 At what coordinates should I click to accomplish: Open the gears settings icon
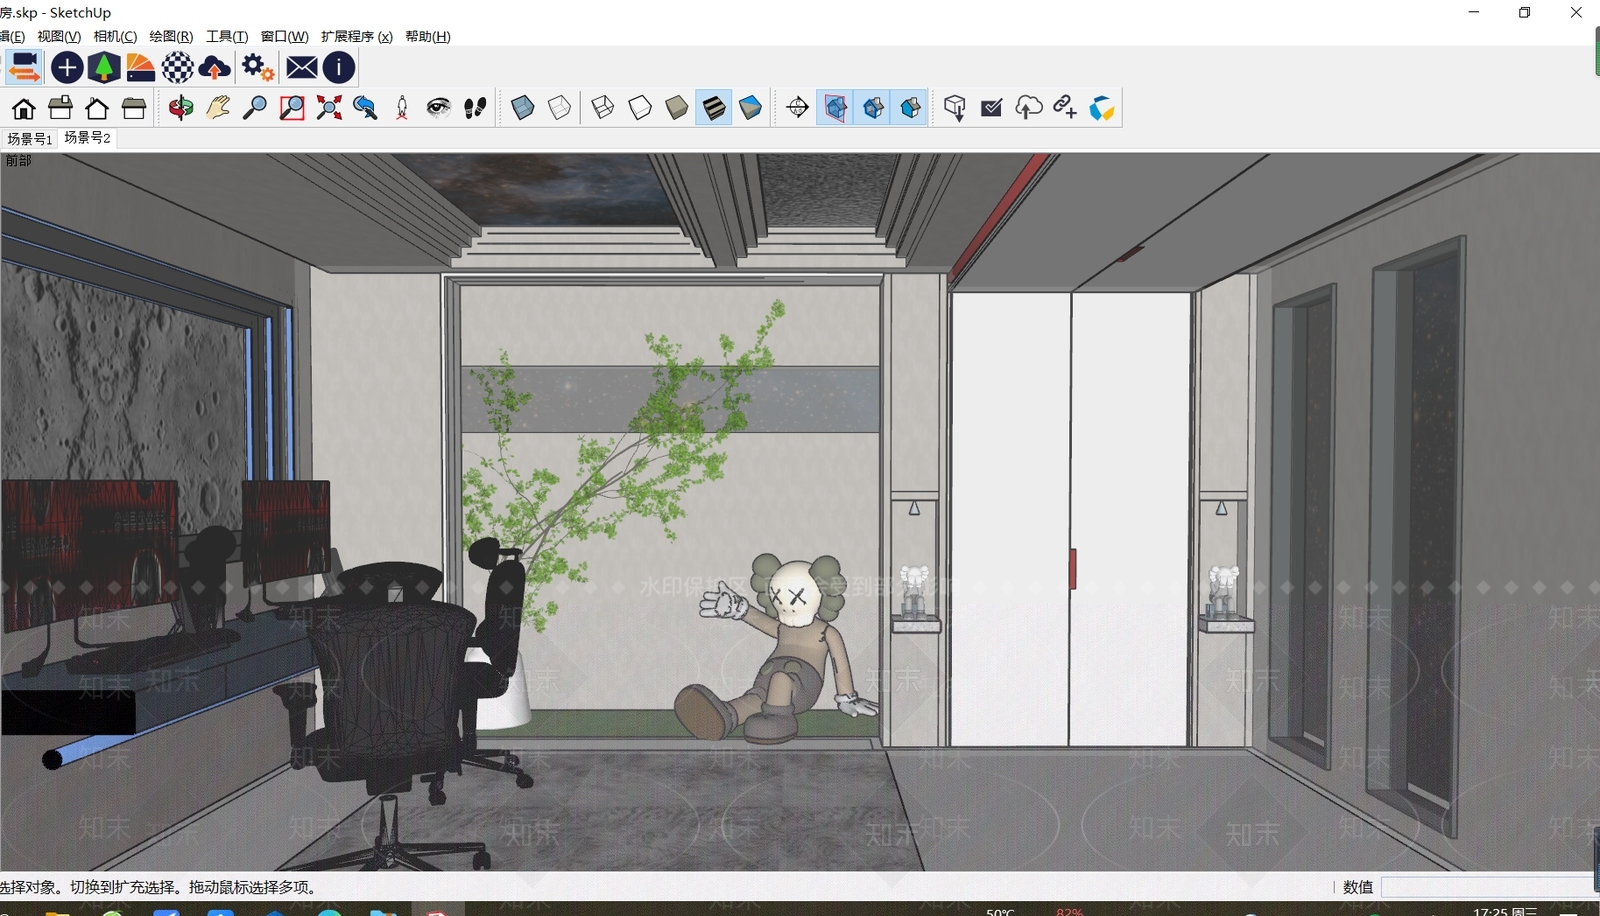coord(258,68)
